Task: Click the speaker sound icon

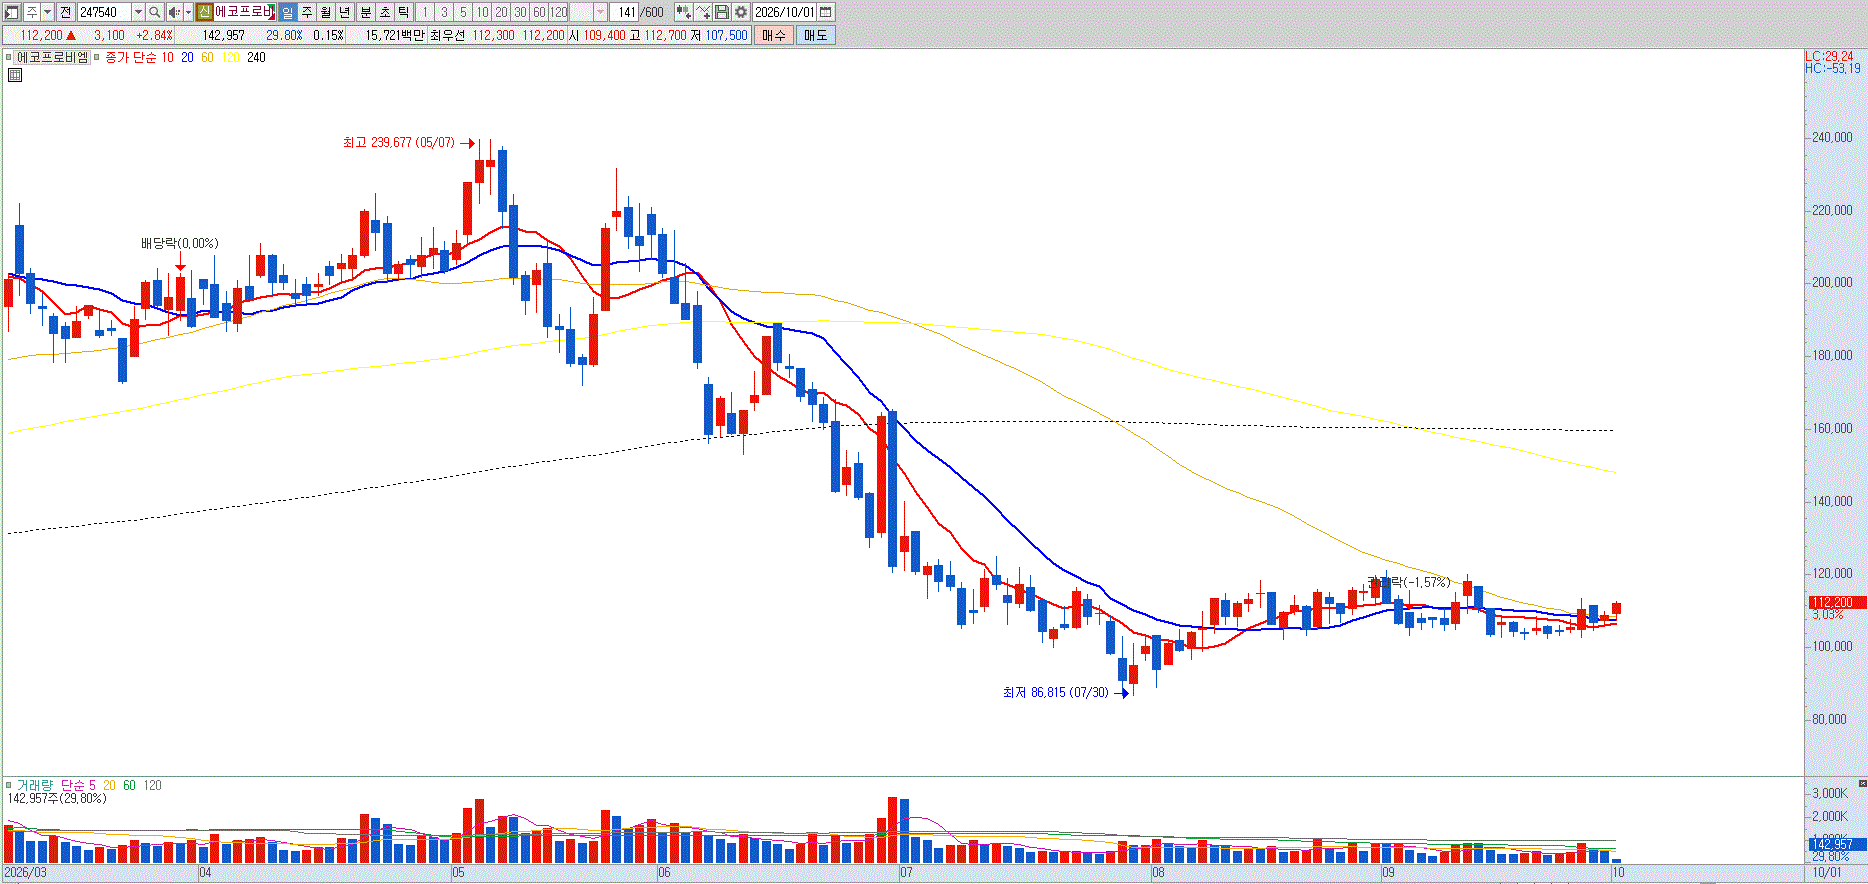Action: [x=174, y=12]
